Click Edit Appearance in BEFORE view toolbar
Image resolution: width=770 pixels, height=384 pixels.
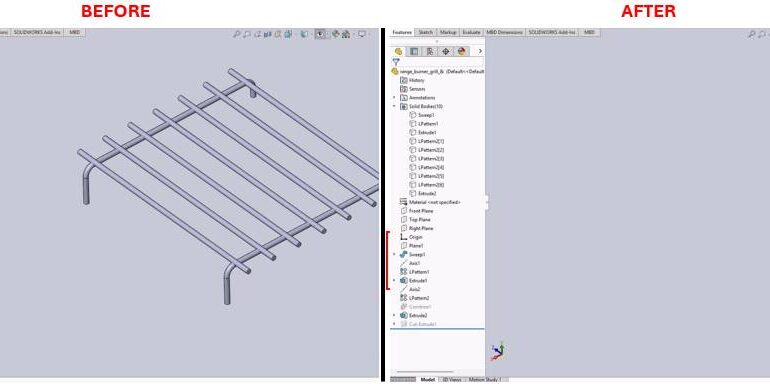[336, 34]
